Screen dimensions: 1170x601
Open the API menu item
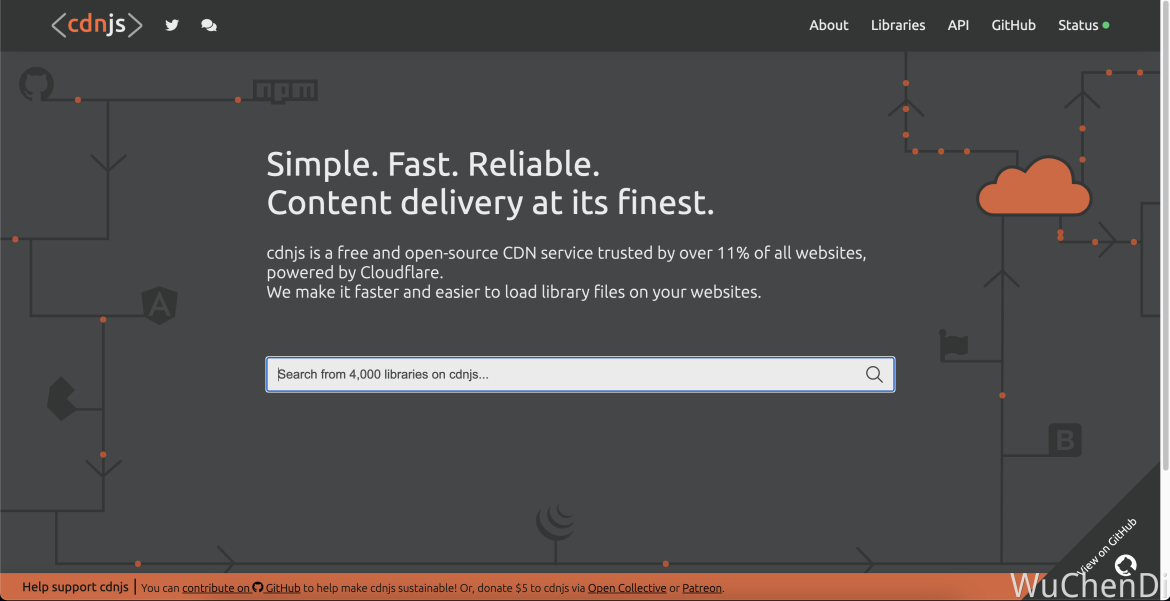958,25
